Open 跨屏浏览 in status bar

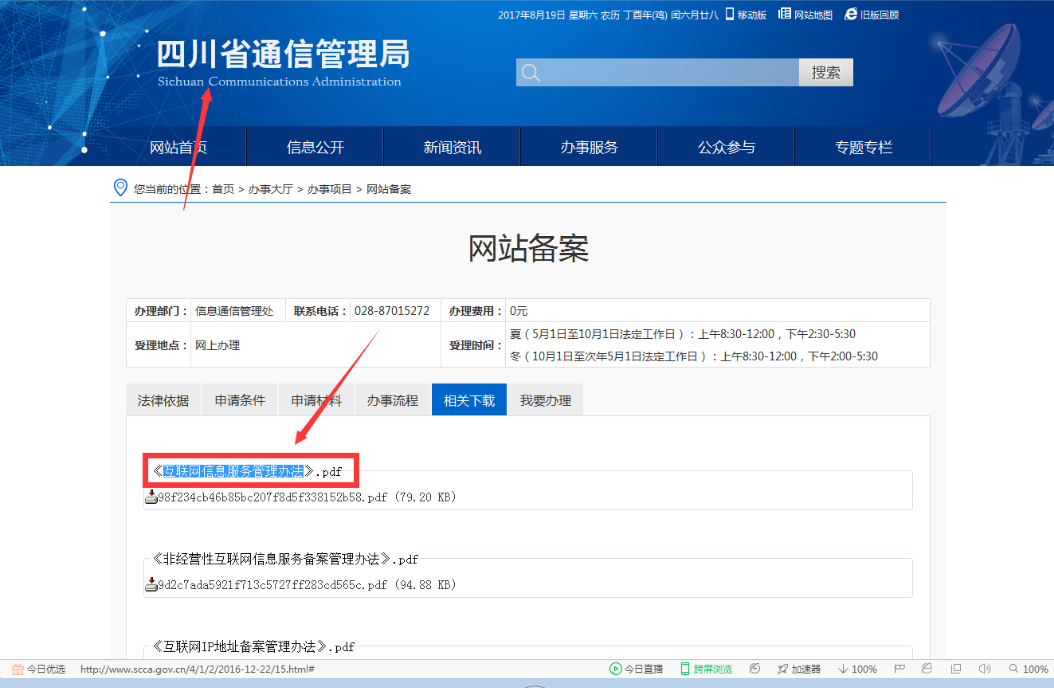[706, 669]
